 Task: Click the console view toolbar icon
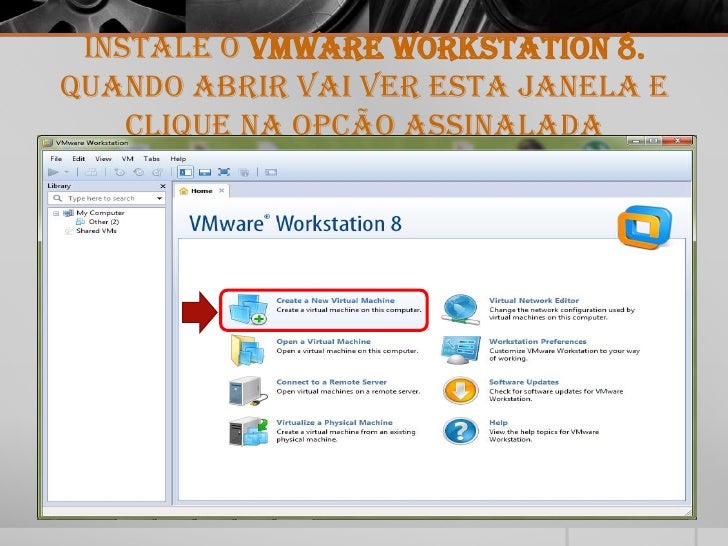271,172
